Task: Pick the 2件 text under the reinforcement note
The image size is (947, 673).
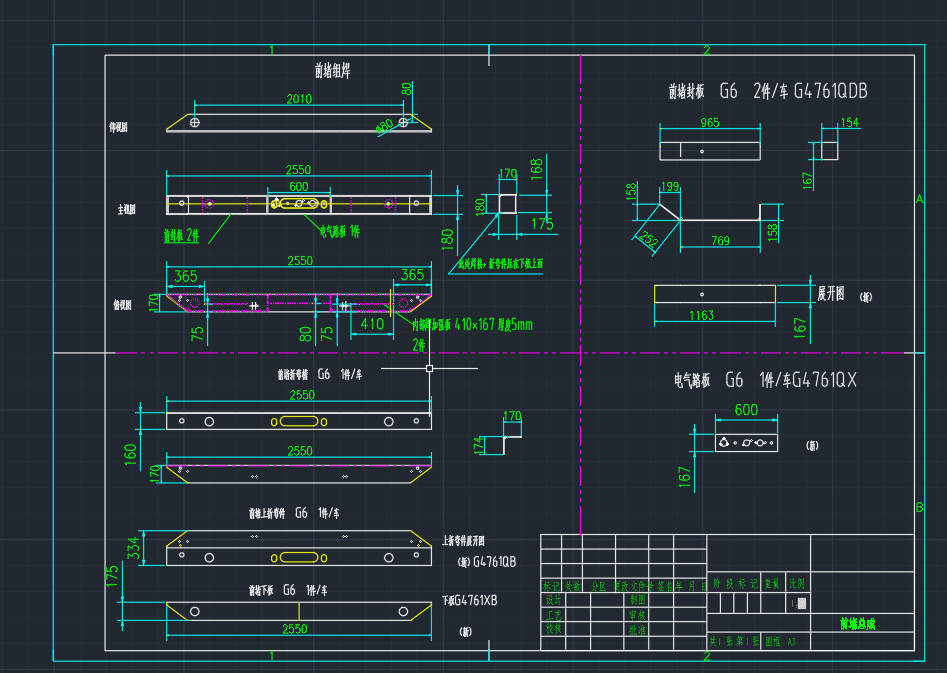Action: [419, 345]
